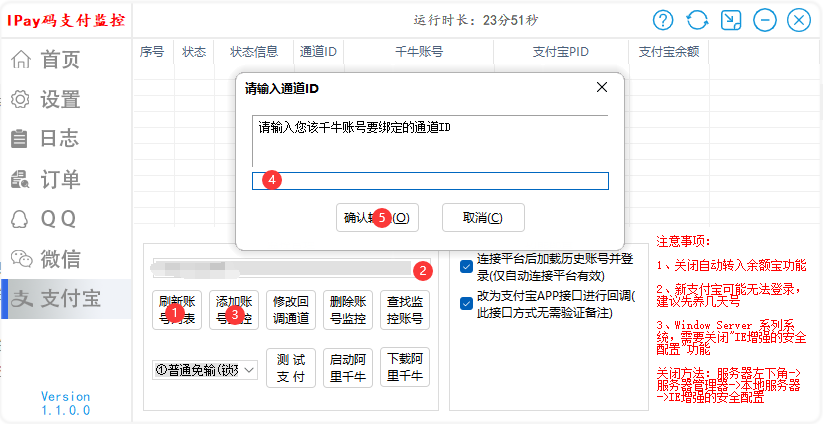Minimize the IPay window

point(765,20)
